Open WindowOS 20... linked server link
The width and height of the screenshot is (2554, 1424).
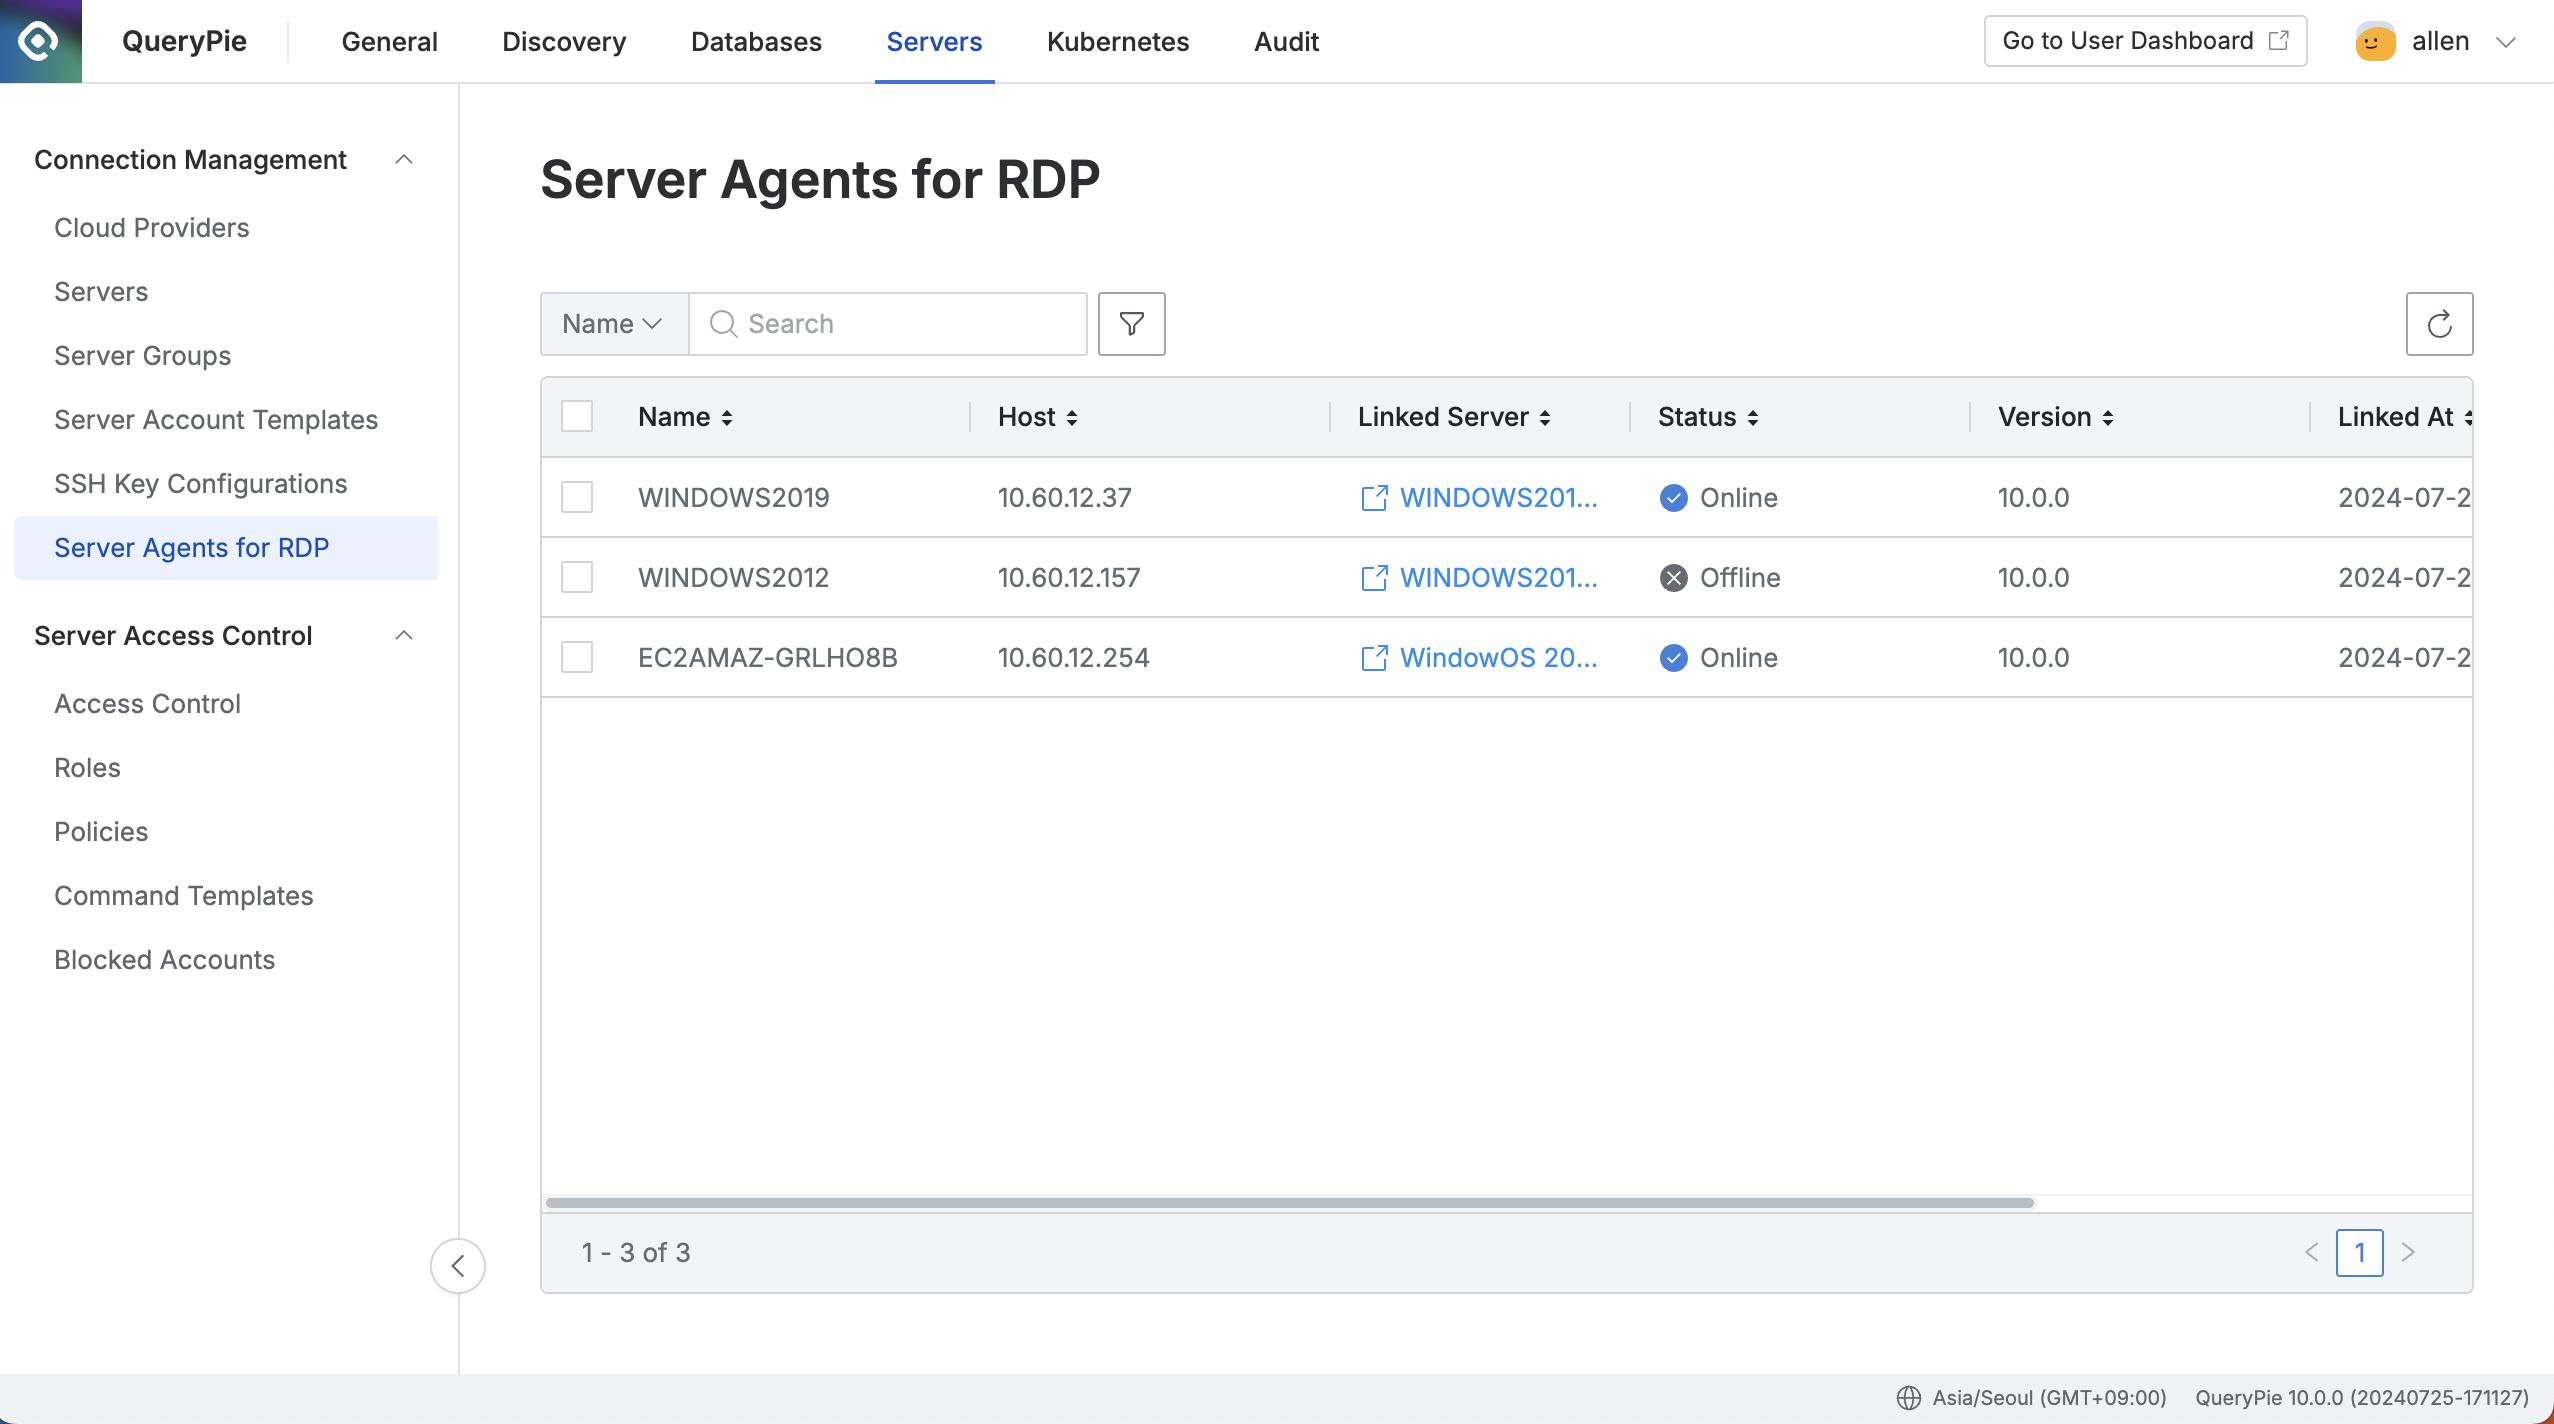tap(1498, 658)
